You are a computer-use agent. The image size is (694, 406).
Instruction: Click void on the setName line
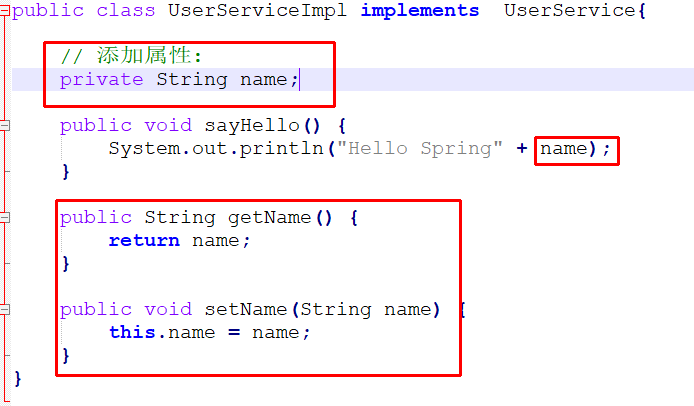coord(168,309)
